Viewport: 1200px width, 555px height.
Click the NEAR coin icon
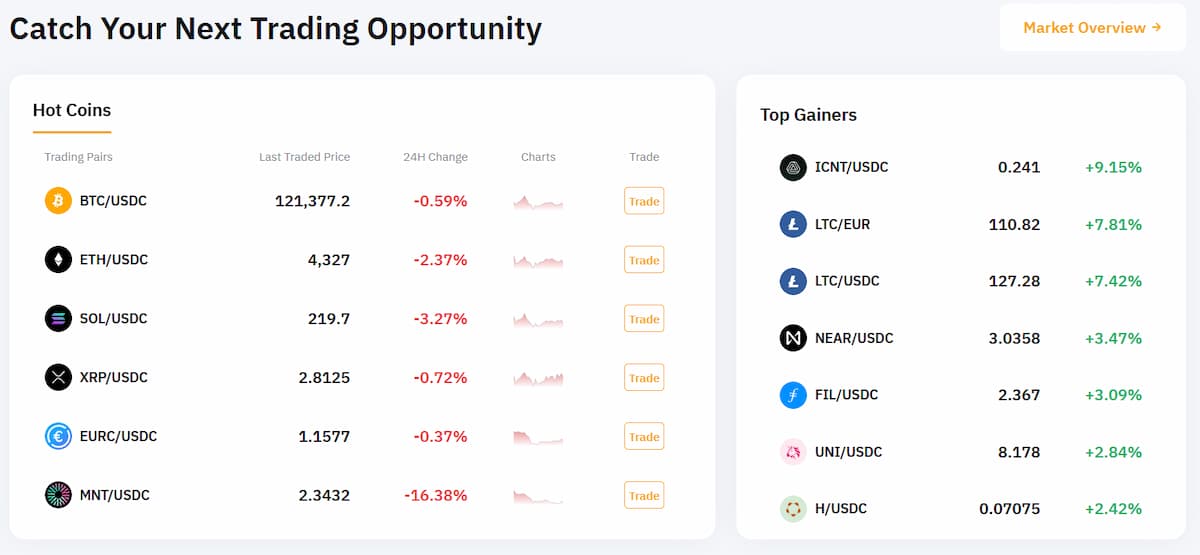(793, 338)
